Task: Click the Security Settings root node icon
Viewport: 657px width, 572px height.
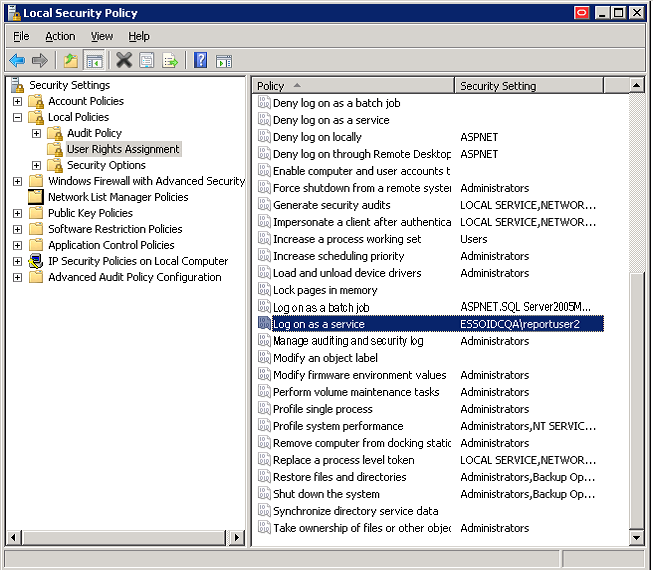Action: pos(18,85)
